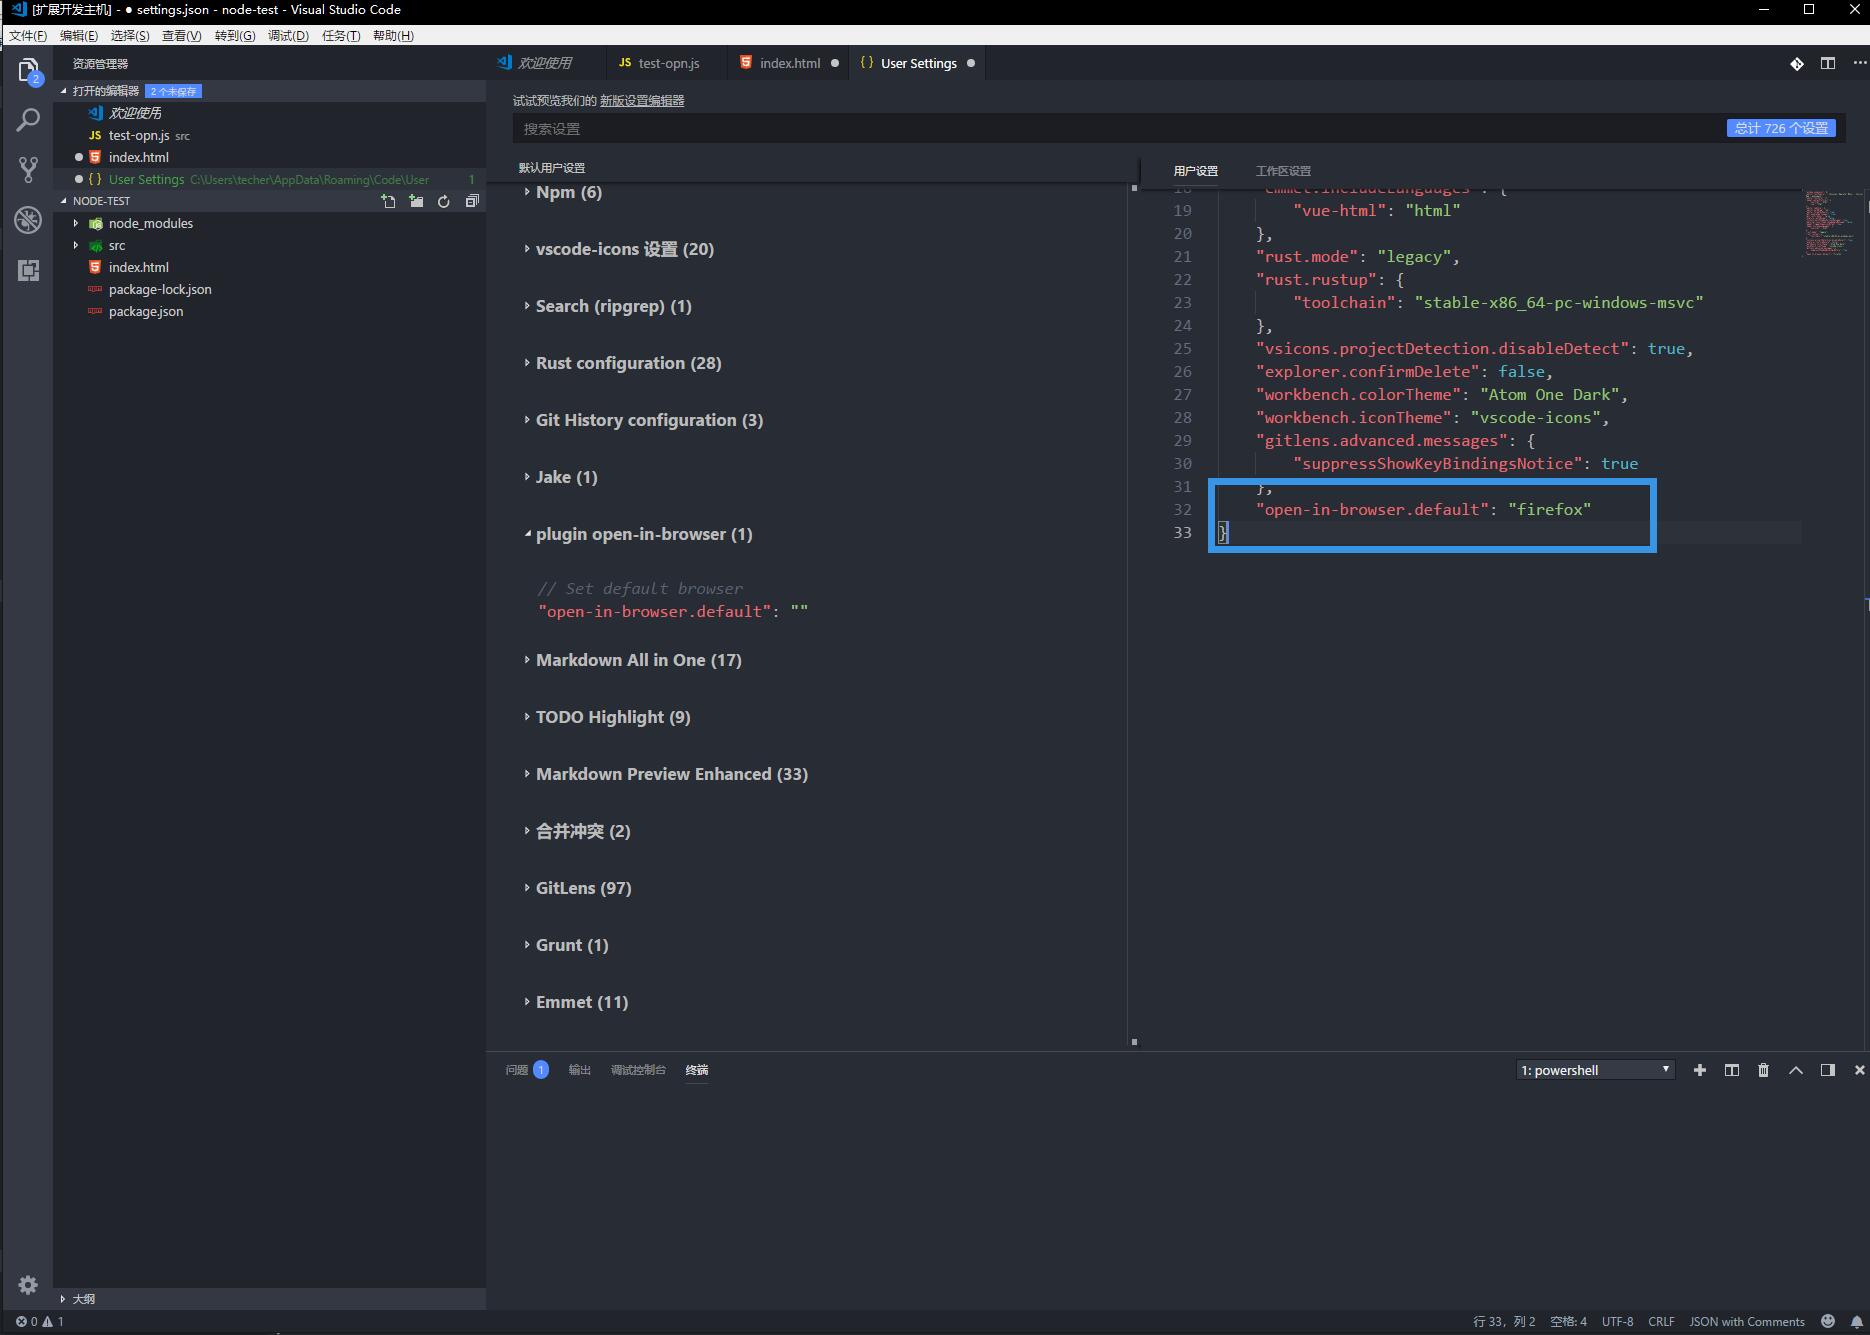Open the 新版设置编辑器 link
1870x1335 pixels.
(643, 100)
